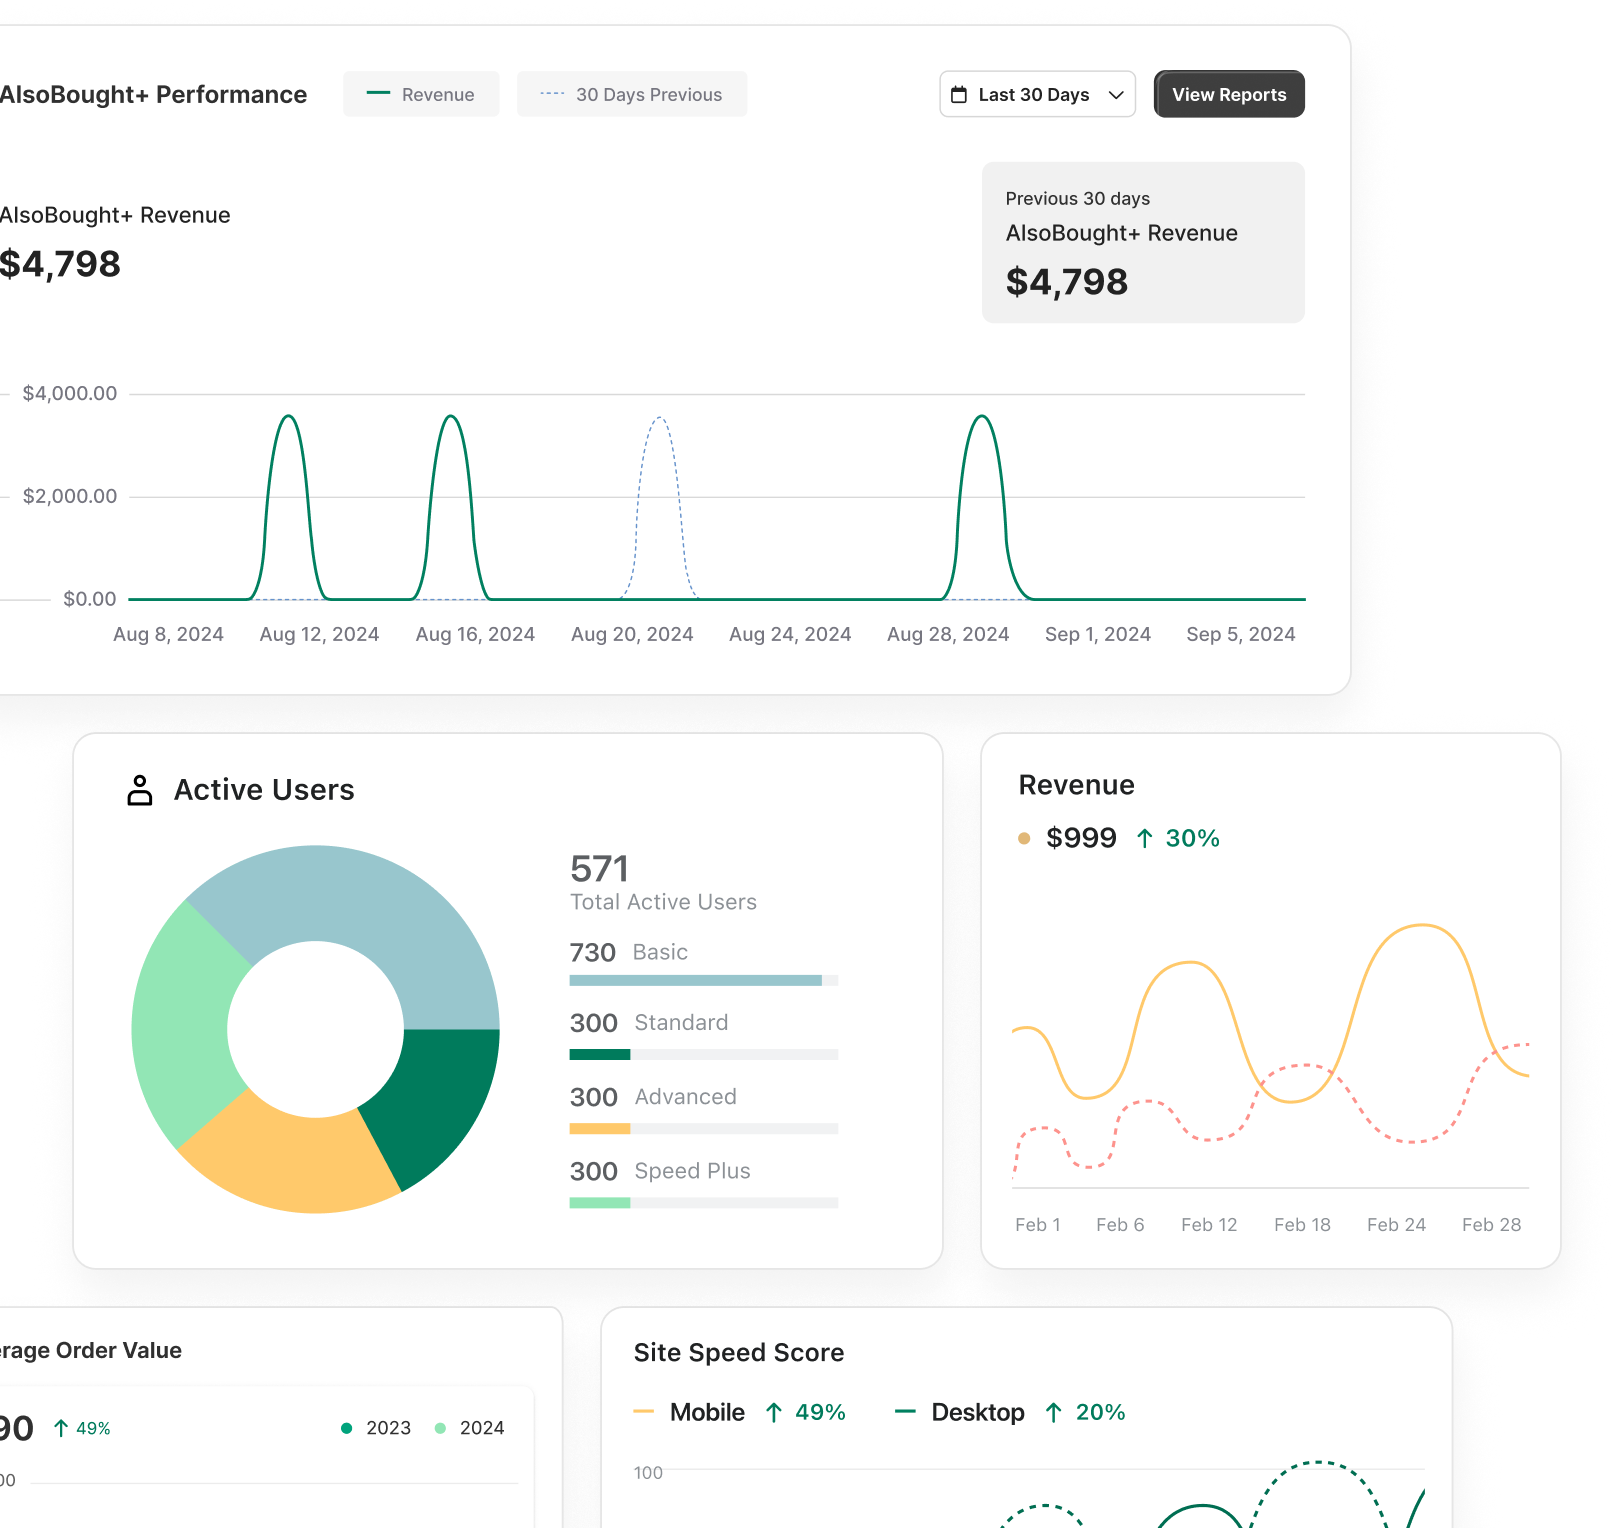Click the orange dot beside $999
Viewport: 1614px width, 1528px height.
[x=1024, y=838]
